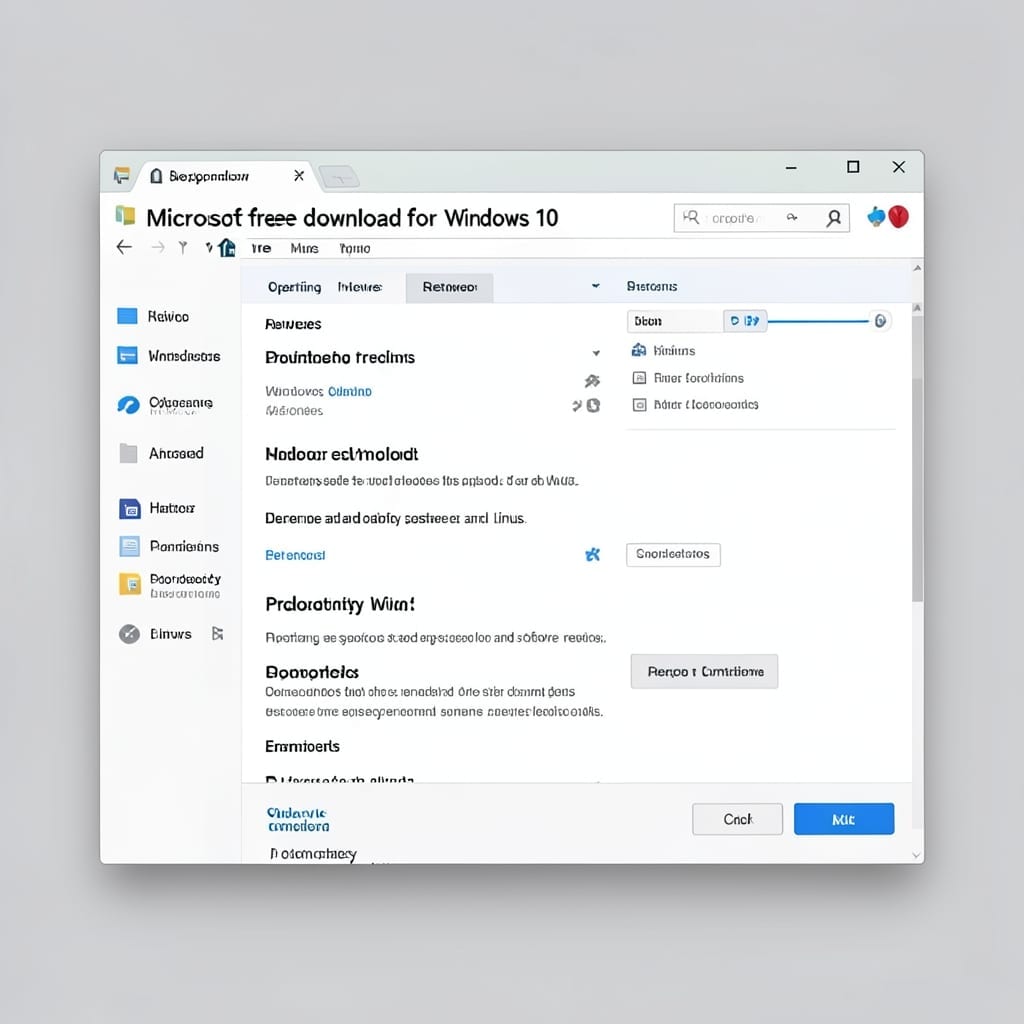The height and width of the screenshot is (1024, 1024).
Task: Click the magnifier icon in search box
Action: tap(690, 217)
